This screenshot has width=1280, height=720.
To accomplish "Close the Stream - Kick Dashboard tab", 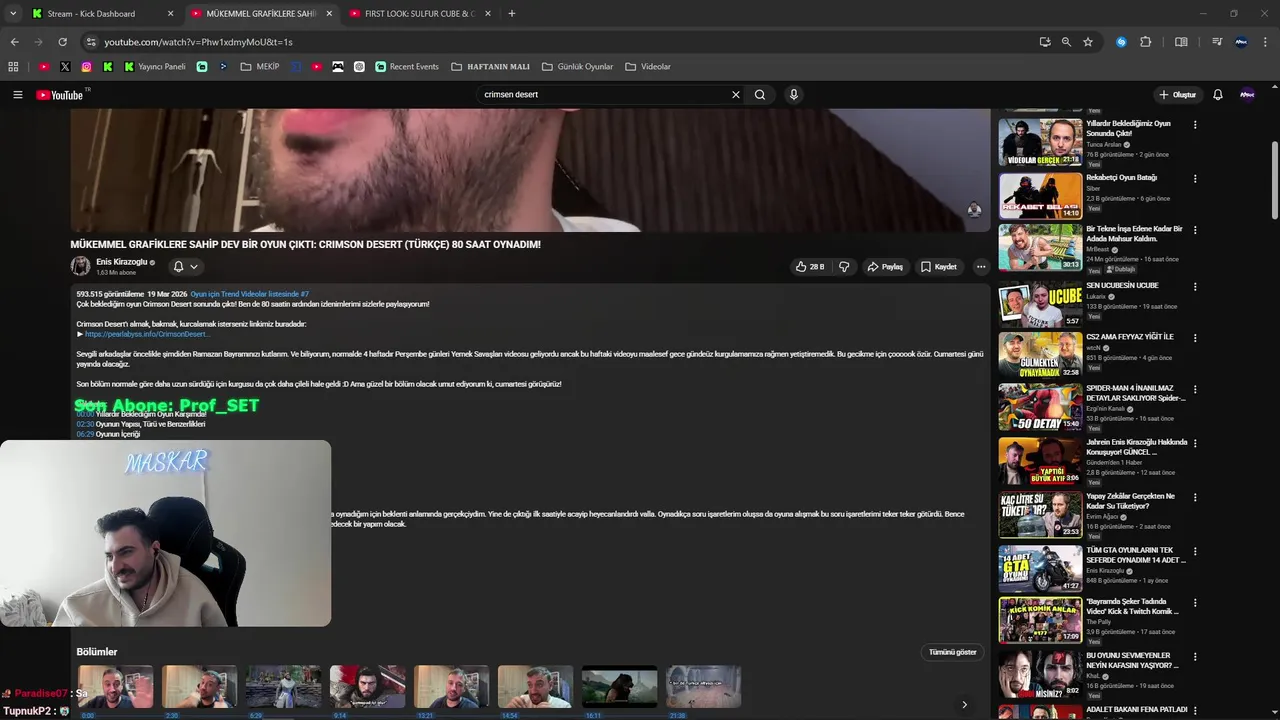I will [170, 14].
